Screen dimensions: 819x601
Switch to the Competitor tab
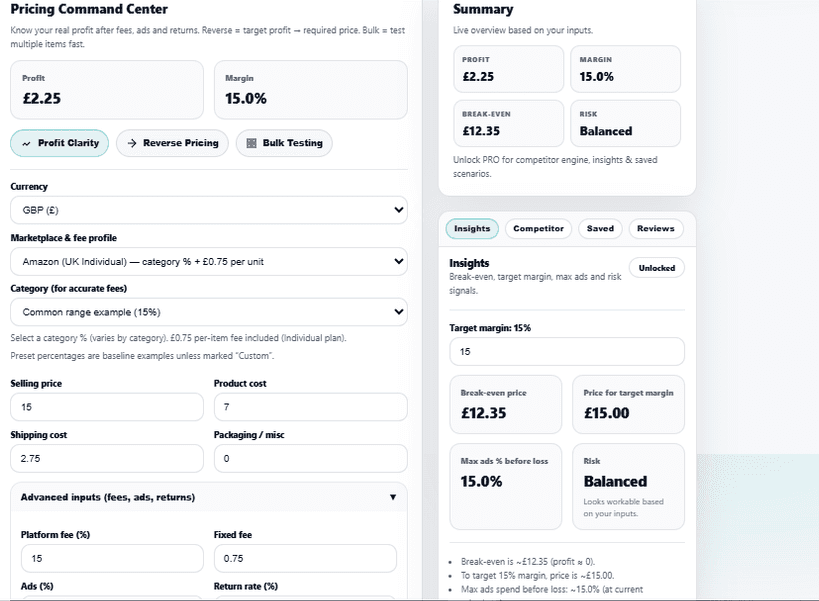539,228
